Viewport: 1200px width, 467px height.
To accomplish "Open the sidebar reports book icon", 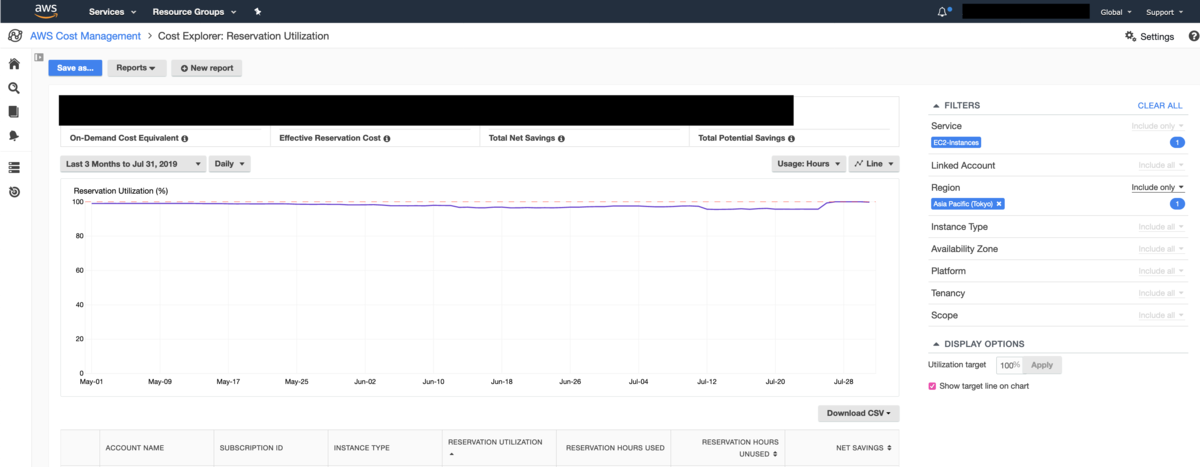I will click(14, 112).
